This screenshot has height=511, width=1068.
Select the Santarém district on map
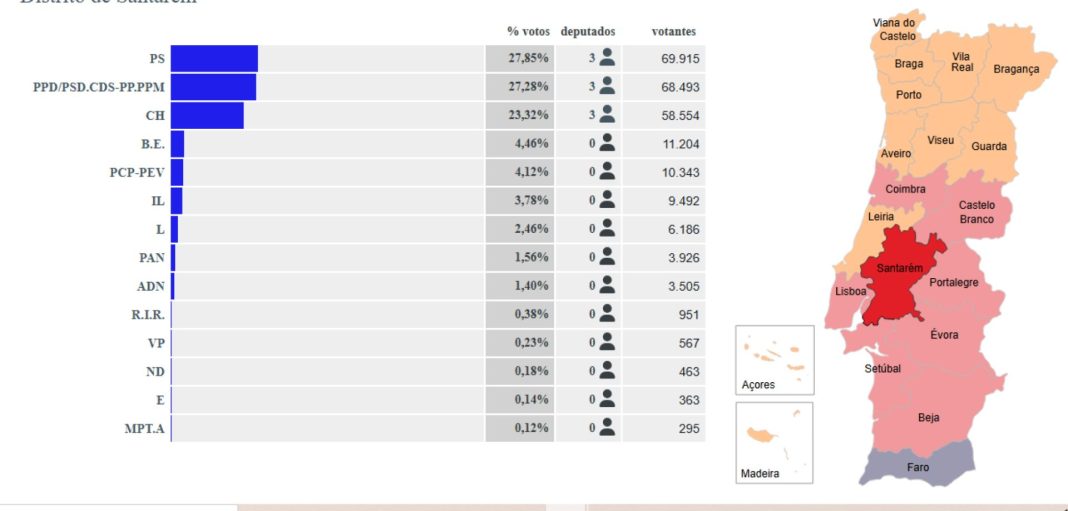899,275
